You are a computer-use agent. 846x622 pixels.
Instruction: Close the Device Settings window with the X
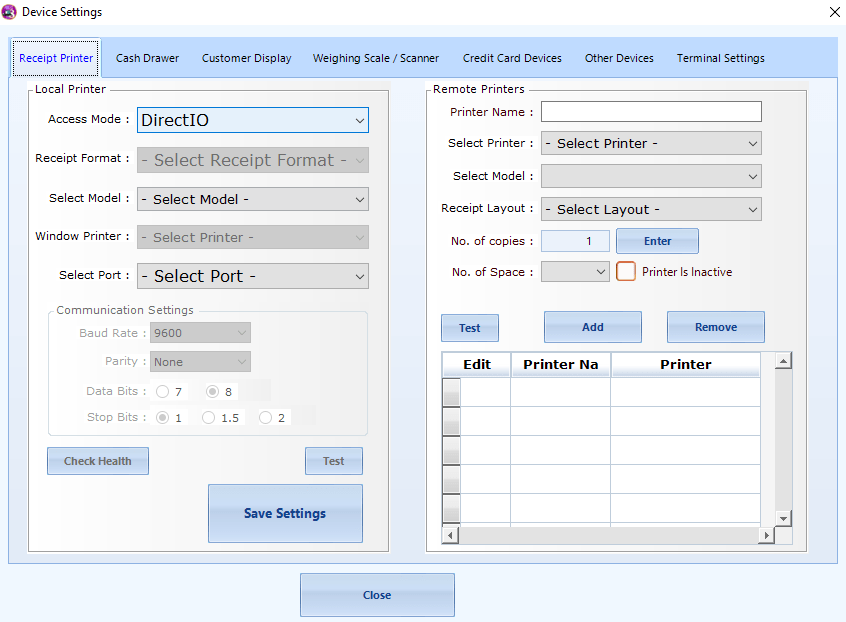(834, 12)
